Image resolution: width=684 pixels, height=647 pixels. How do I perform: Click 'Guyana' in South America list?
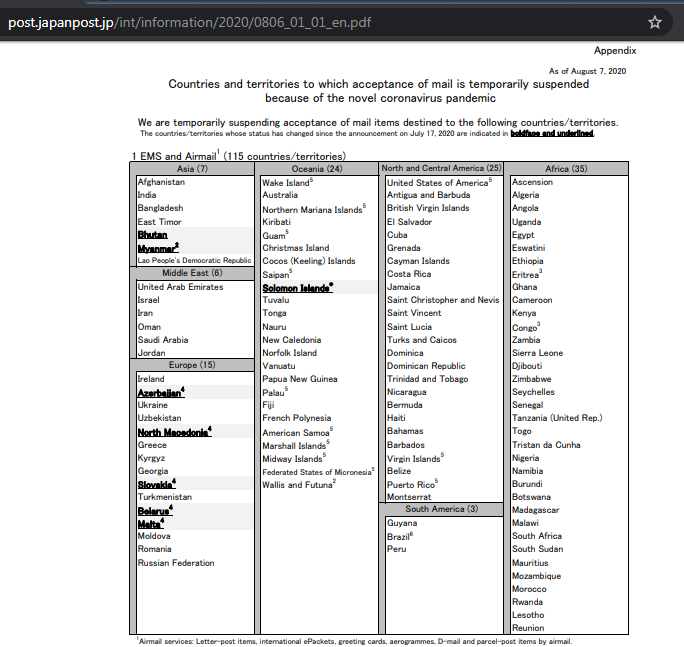click(x=402, y=523)
